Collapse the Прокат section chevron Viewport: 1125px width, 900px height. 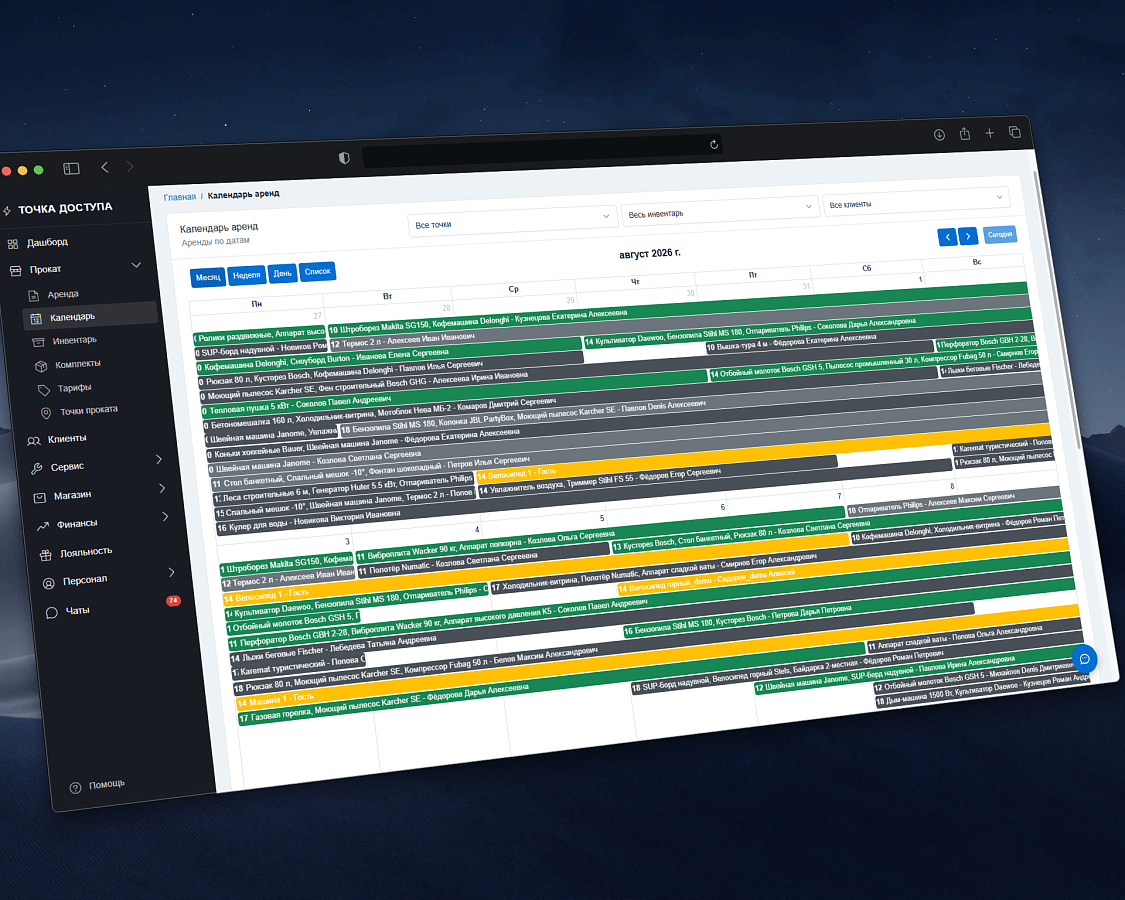[x=136, y=265]
